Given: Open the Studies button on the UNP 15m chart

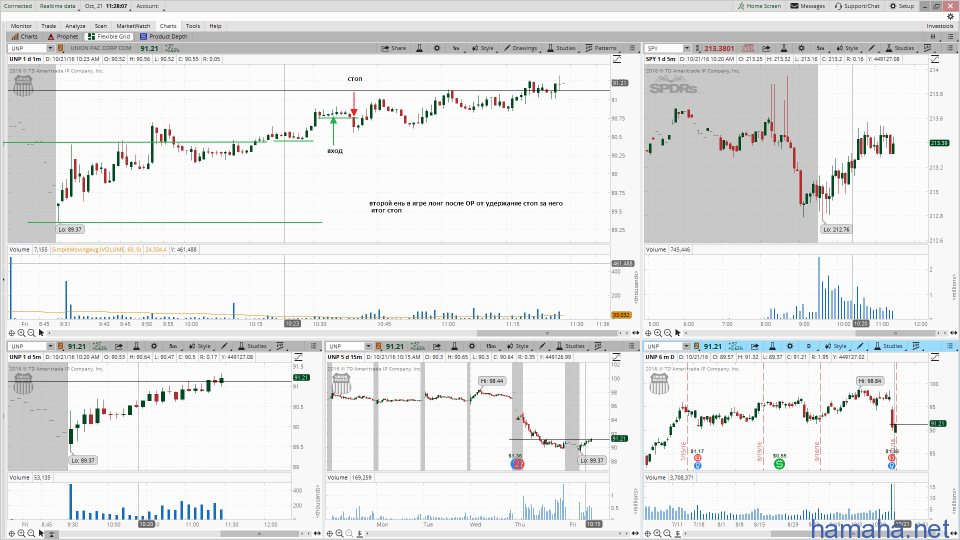Looking at the screenshot, I should 570,346.
